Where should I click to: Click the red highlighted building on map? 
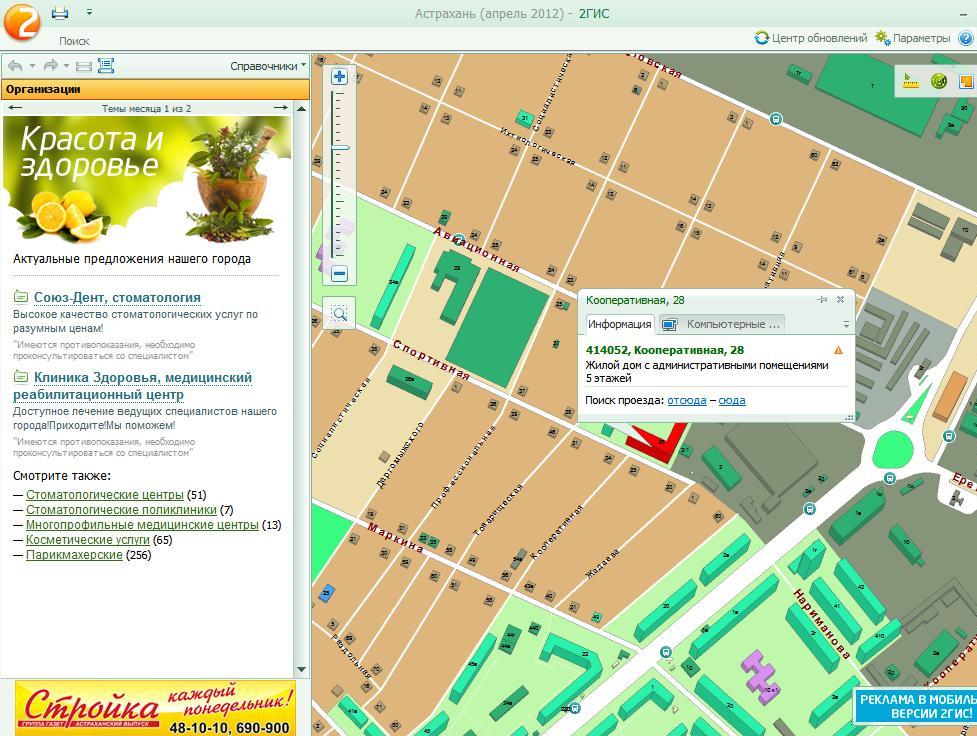pyautogui.click(x=663, y=445)
